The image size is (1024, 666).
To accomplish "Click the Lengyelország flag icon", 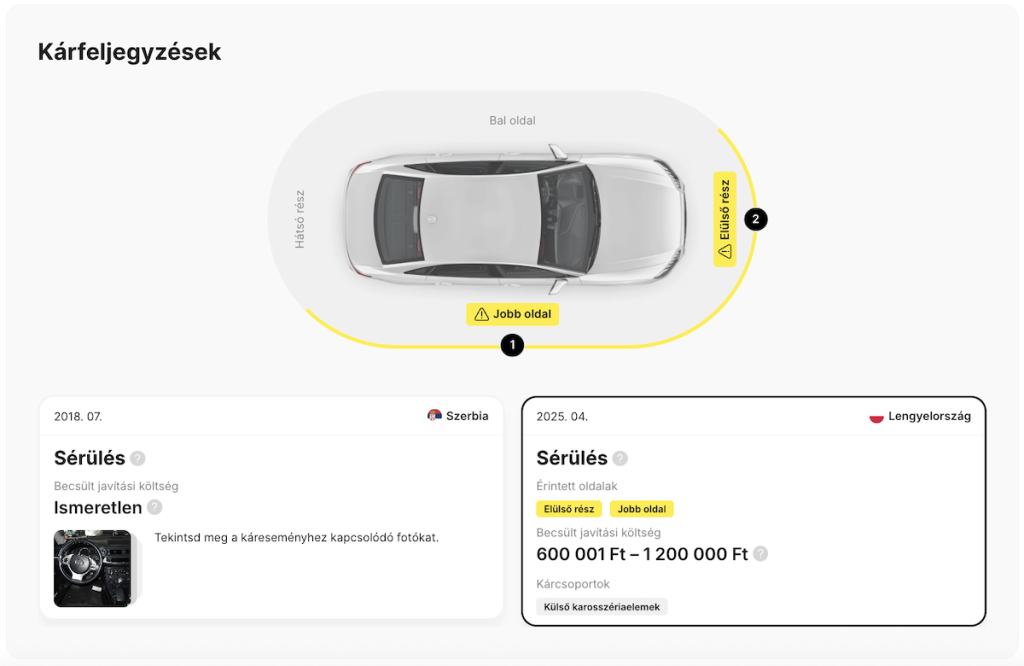I will 878,416.
